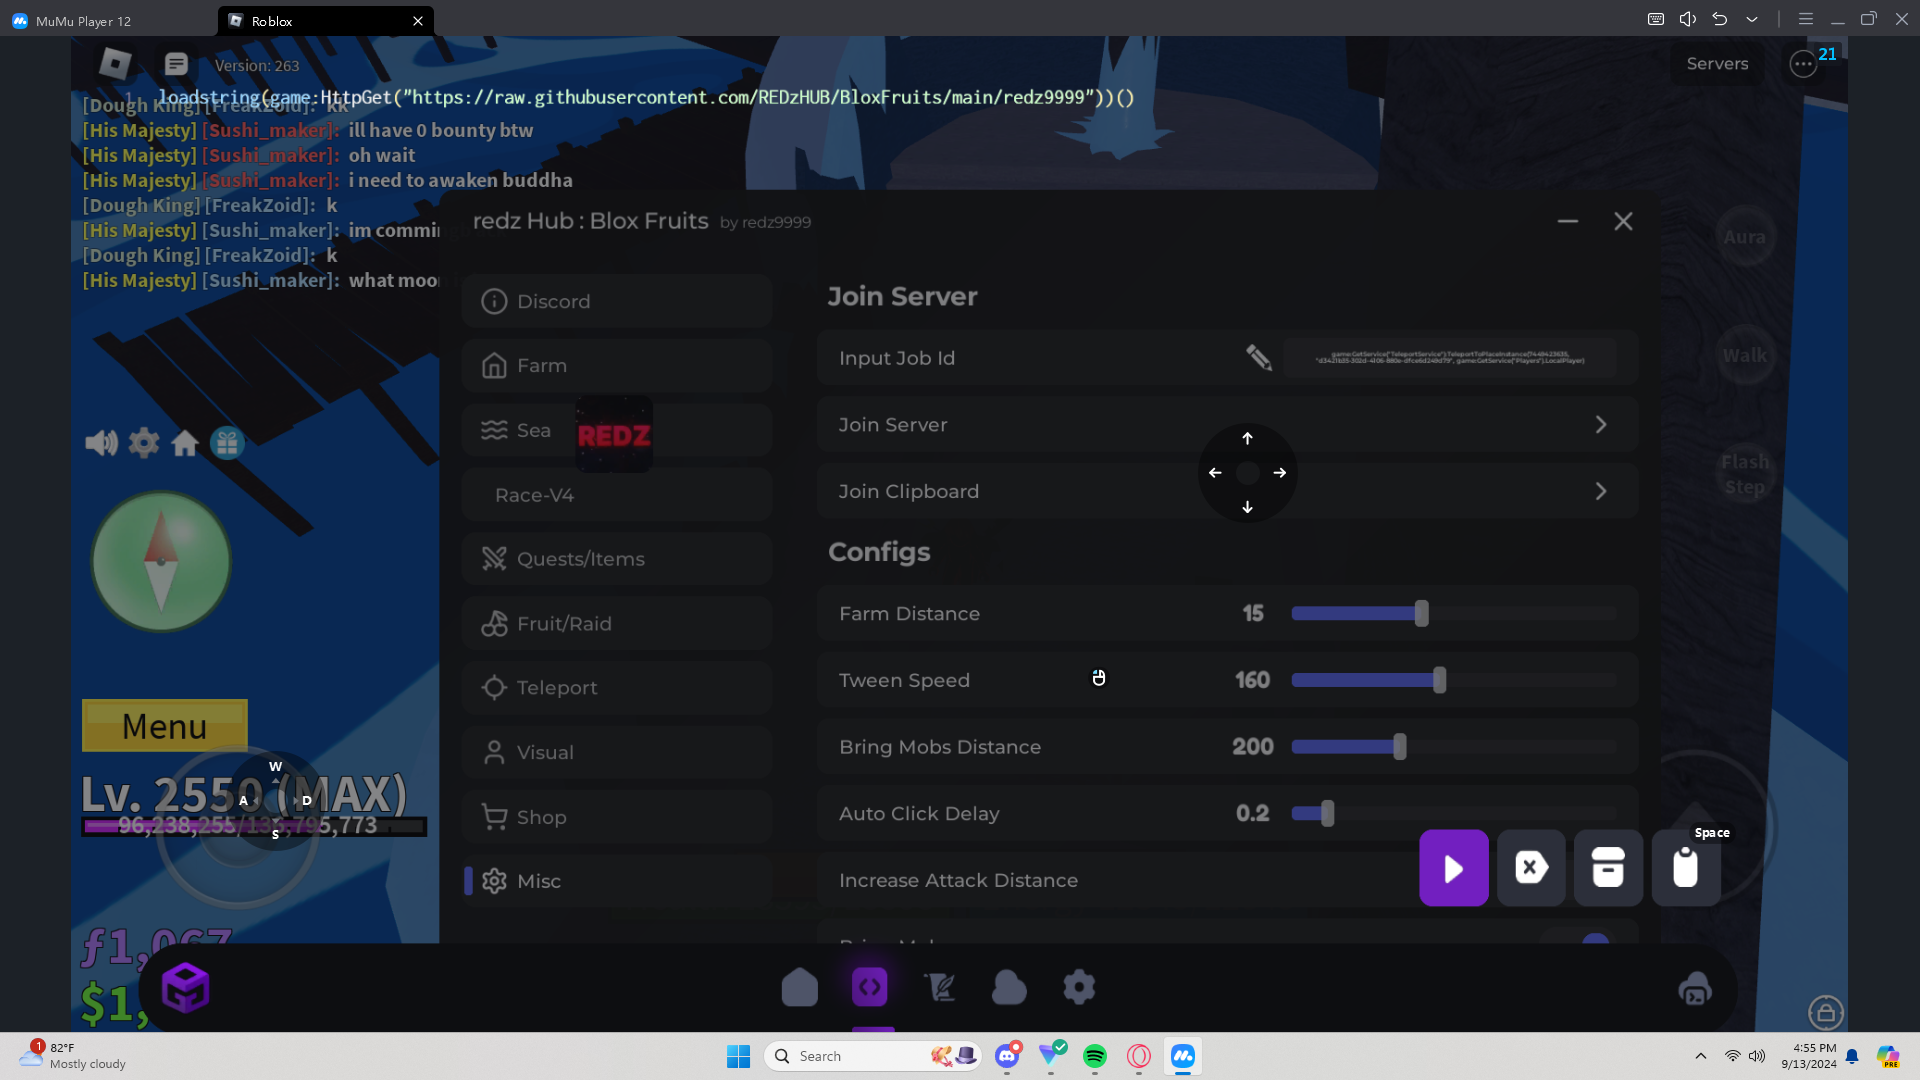Adjust the Farm Distance slider
The image size is (1920, 1080).
(x=1453, y=613)
